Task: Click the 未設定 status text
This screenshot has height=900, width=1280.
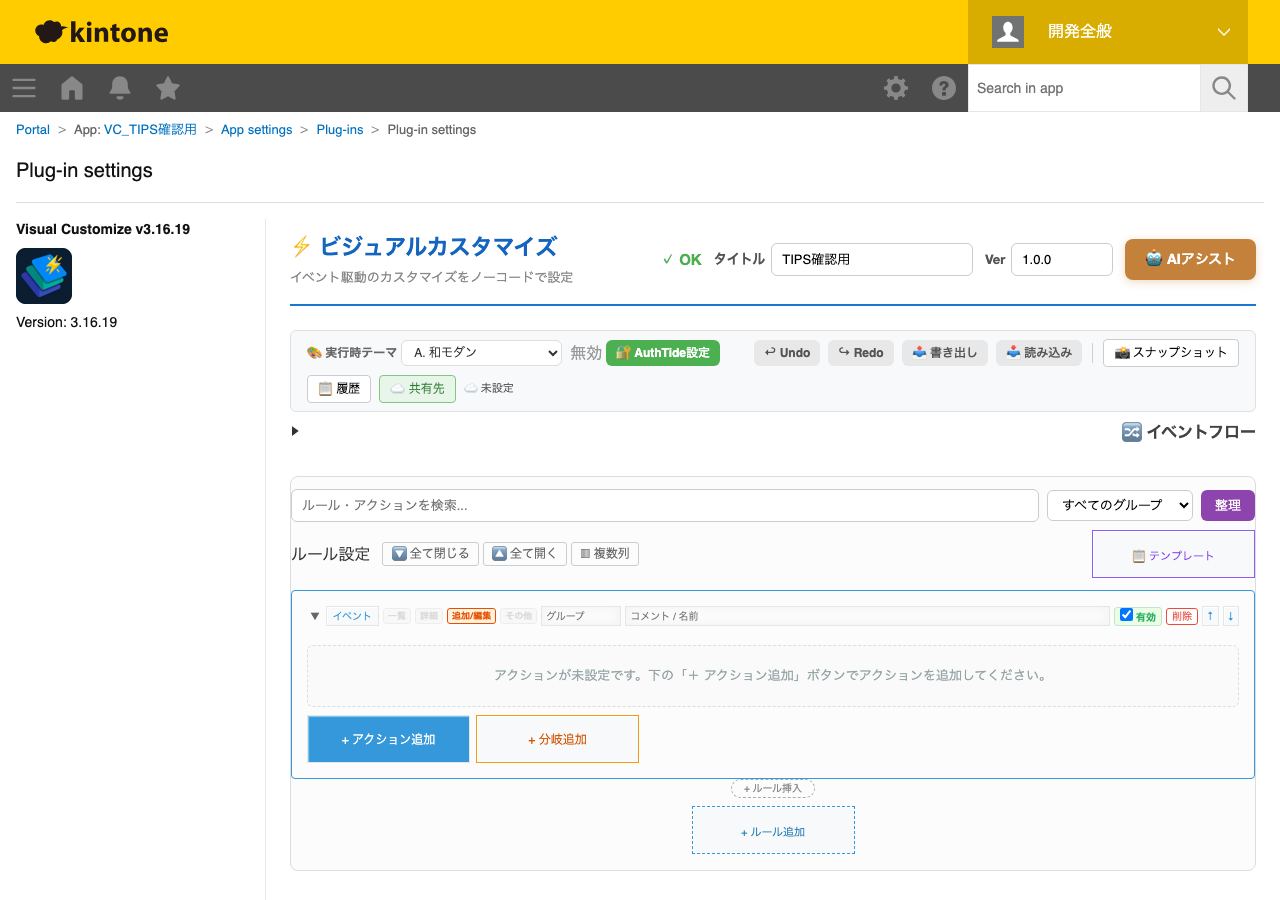Action: click(x=497, y=388)
